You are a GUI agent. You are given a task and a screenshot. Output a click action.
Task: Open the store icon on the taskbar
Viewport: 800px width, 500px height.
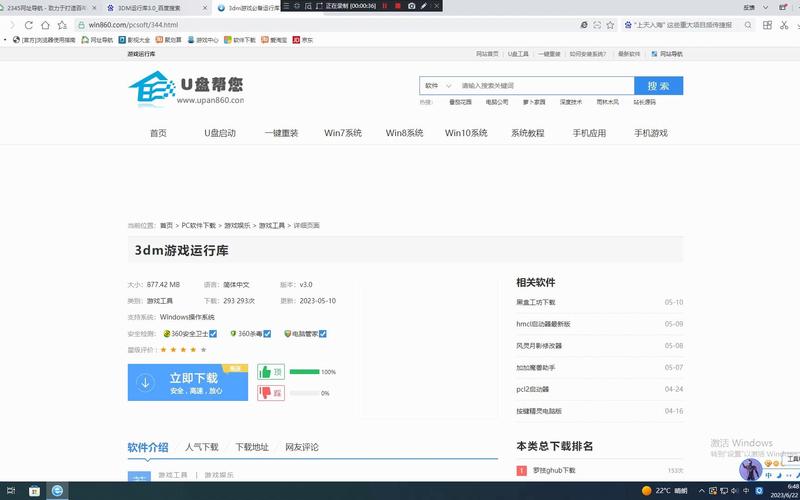coord(34,491)
